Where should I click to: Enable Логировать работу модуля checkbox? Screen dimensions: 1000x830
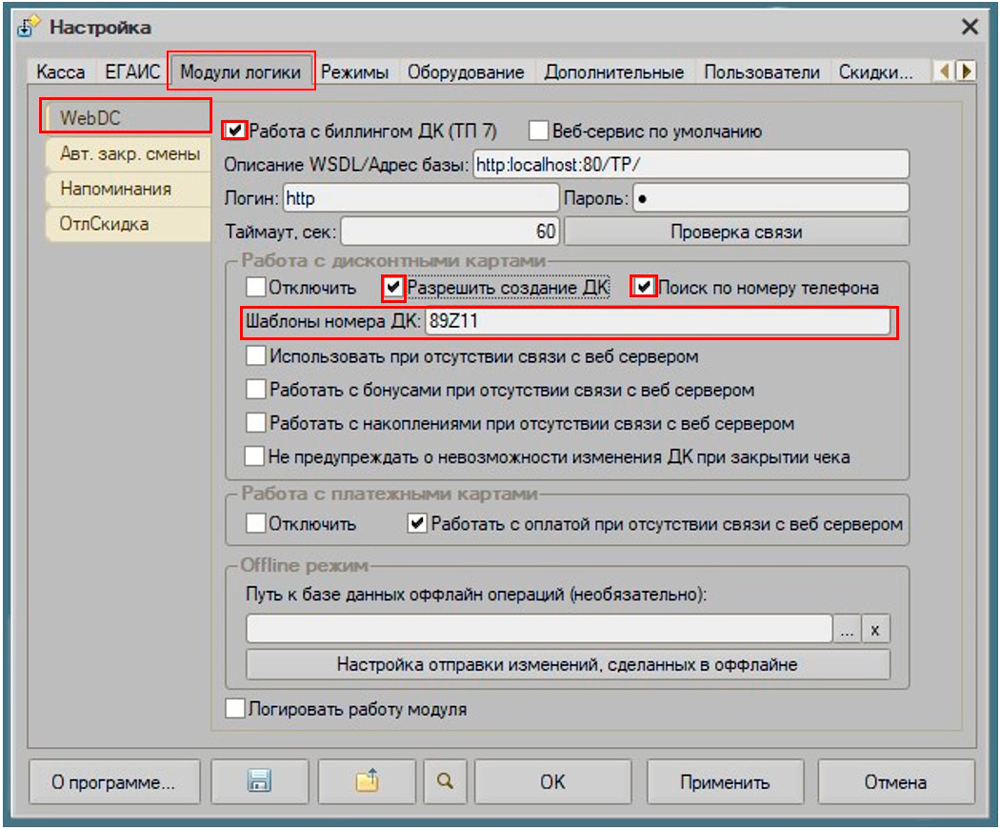point(235,710)
